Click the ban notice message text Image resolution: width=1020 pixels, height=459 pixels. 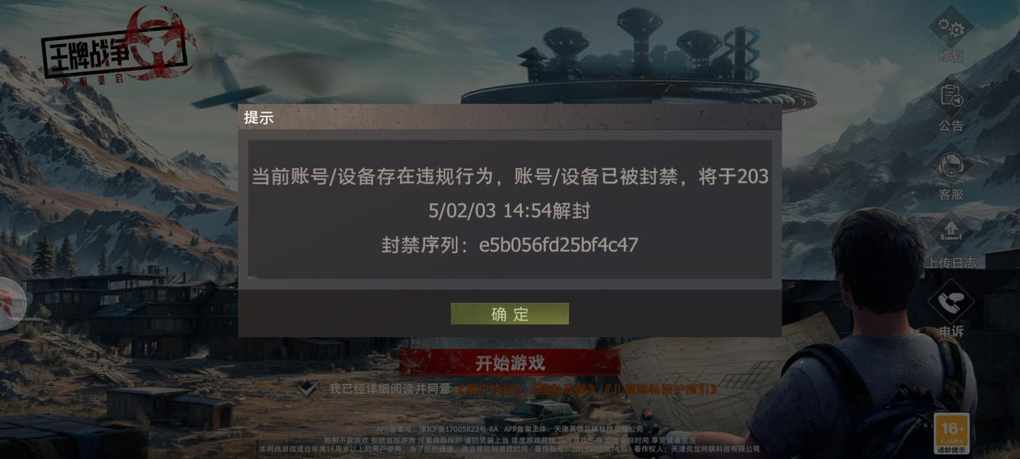[510, 193]
